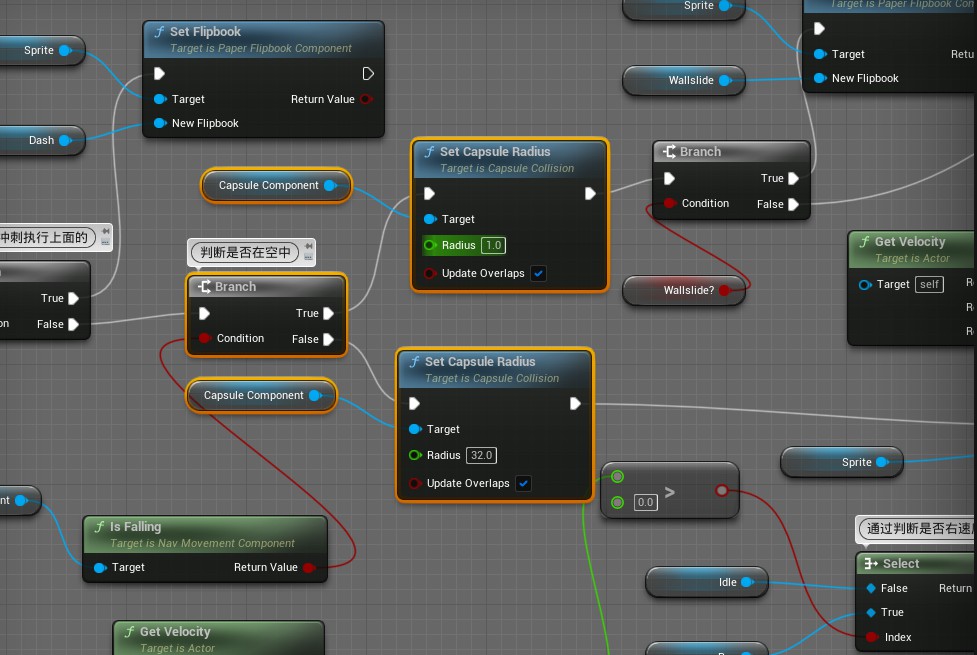Click Condition pin of Branch wired to Wallslide?
The width and height of the screenshot is (977, 655).
click(x=670, y=204)
